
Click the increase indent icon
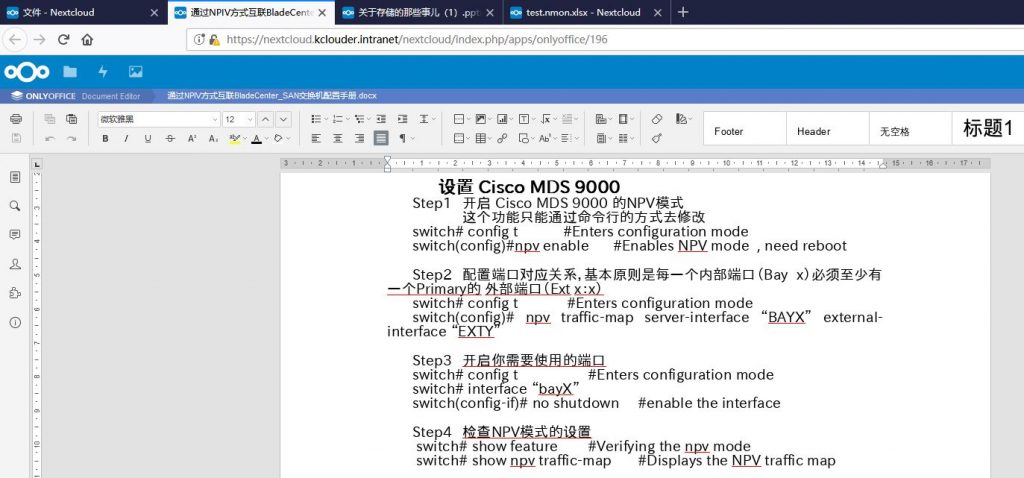403,119
